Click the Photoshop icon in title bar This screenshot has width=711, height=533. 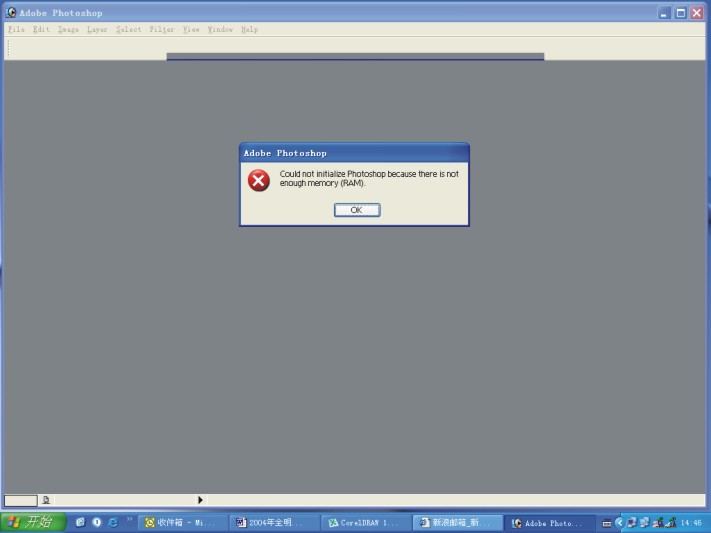11,13
